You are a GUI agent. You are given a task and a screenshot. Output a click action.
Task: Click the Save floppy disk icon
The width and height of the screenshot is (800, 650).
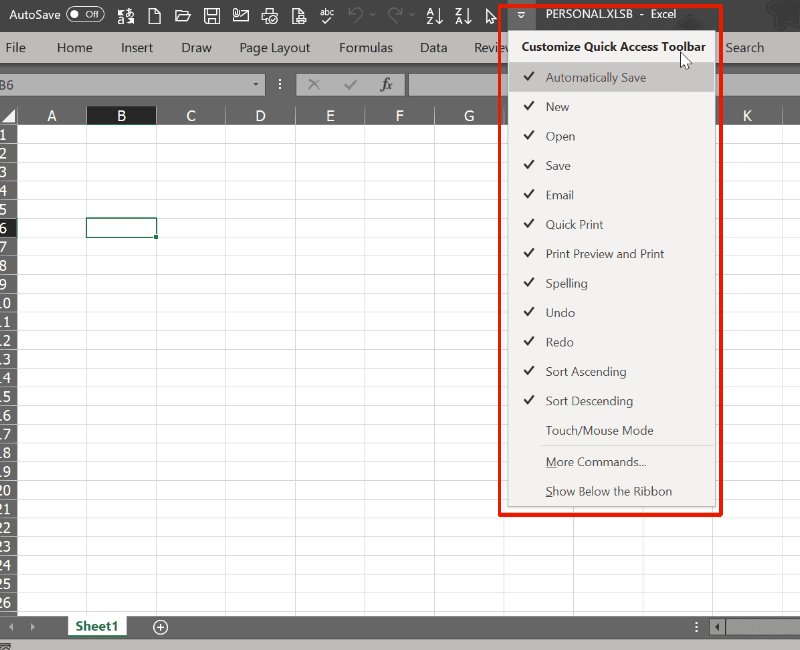[212, 16]
